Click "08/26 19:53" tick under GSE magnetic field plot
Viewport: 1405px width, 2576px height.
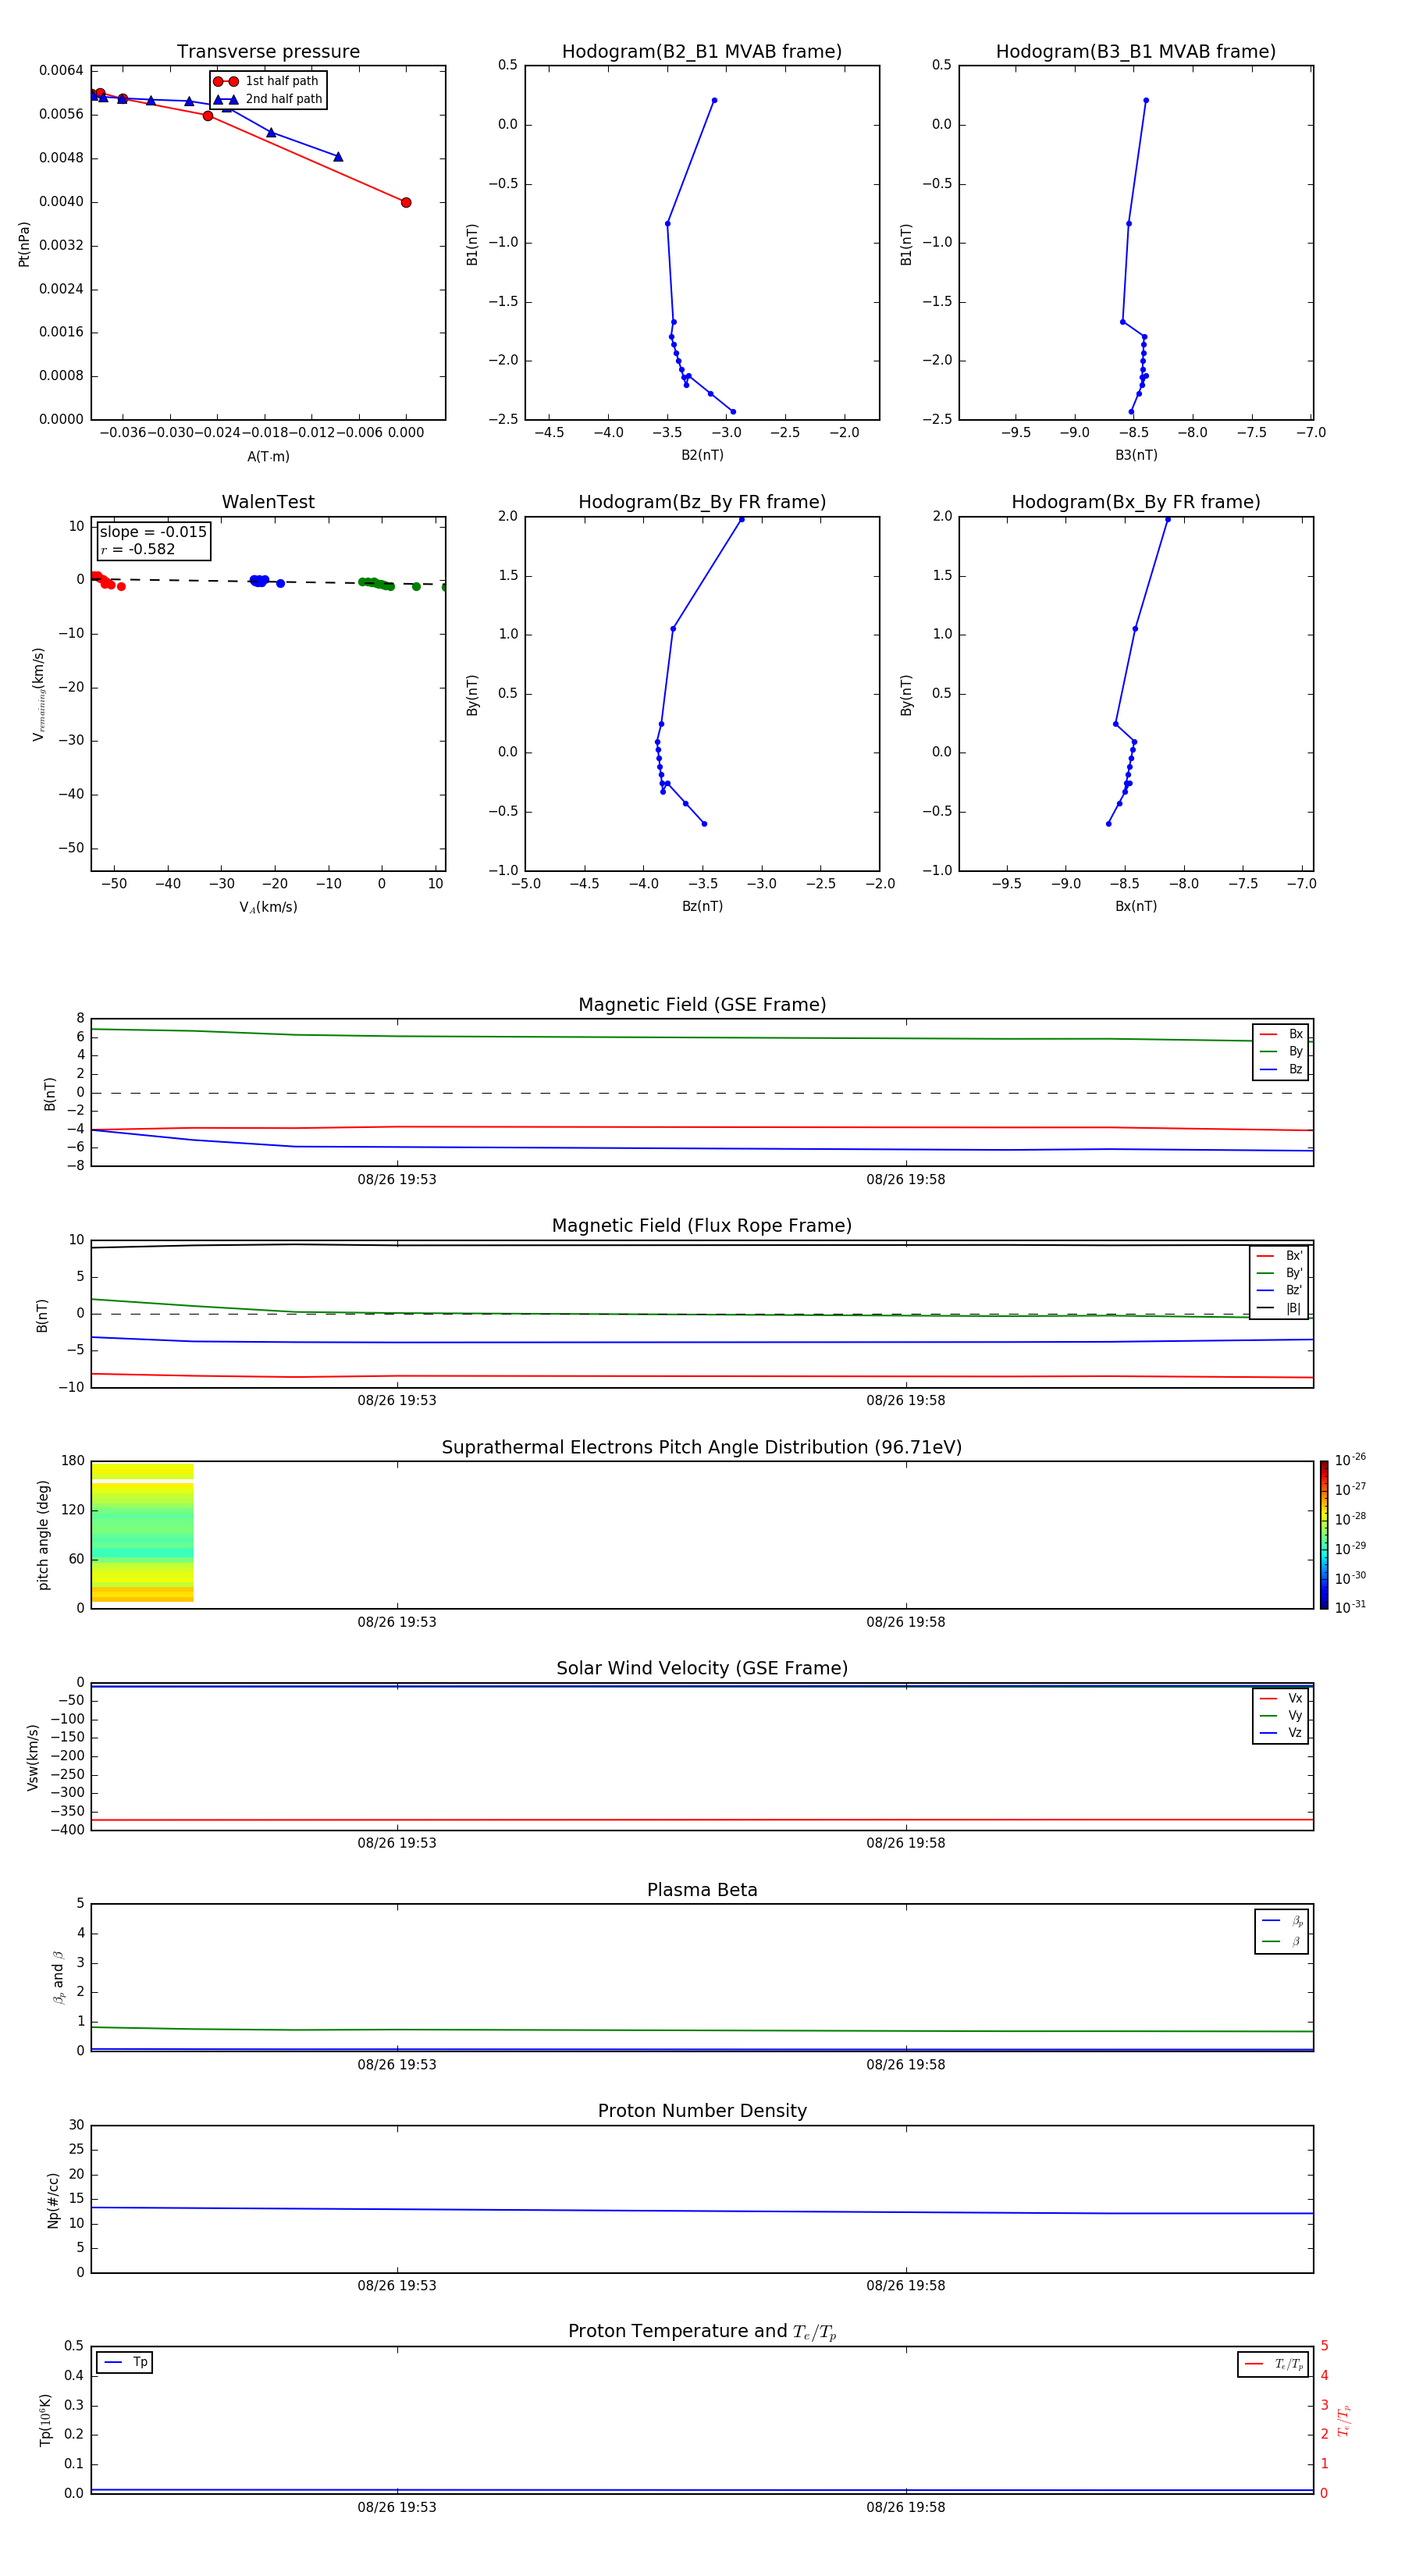[397, 1180]
